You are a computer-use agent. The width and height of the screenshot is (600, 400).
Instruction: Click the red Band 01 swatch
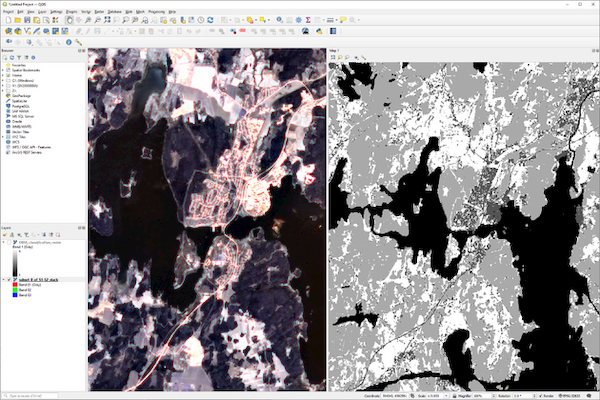[x=15, y=285]
